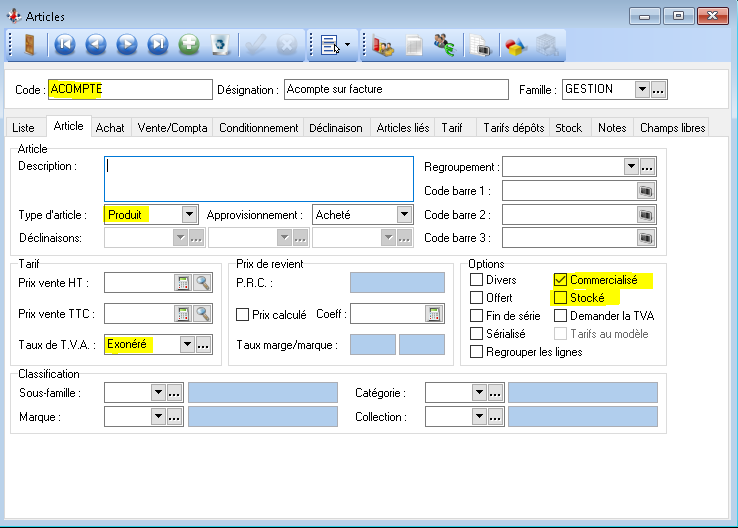The image size is (738, 528).
Task: Uncheck the Commercialisé checkbox
Action: click(560, 280)
